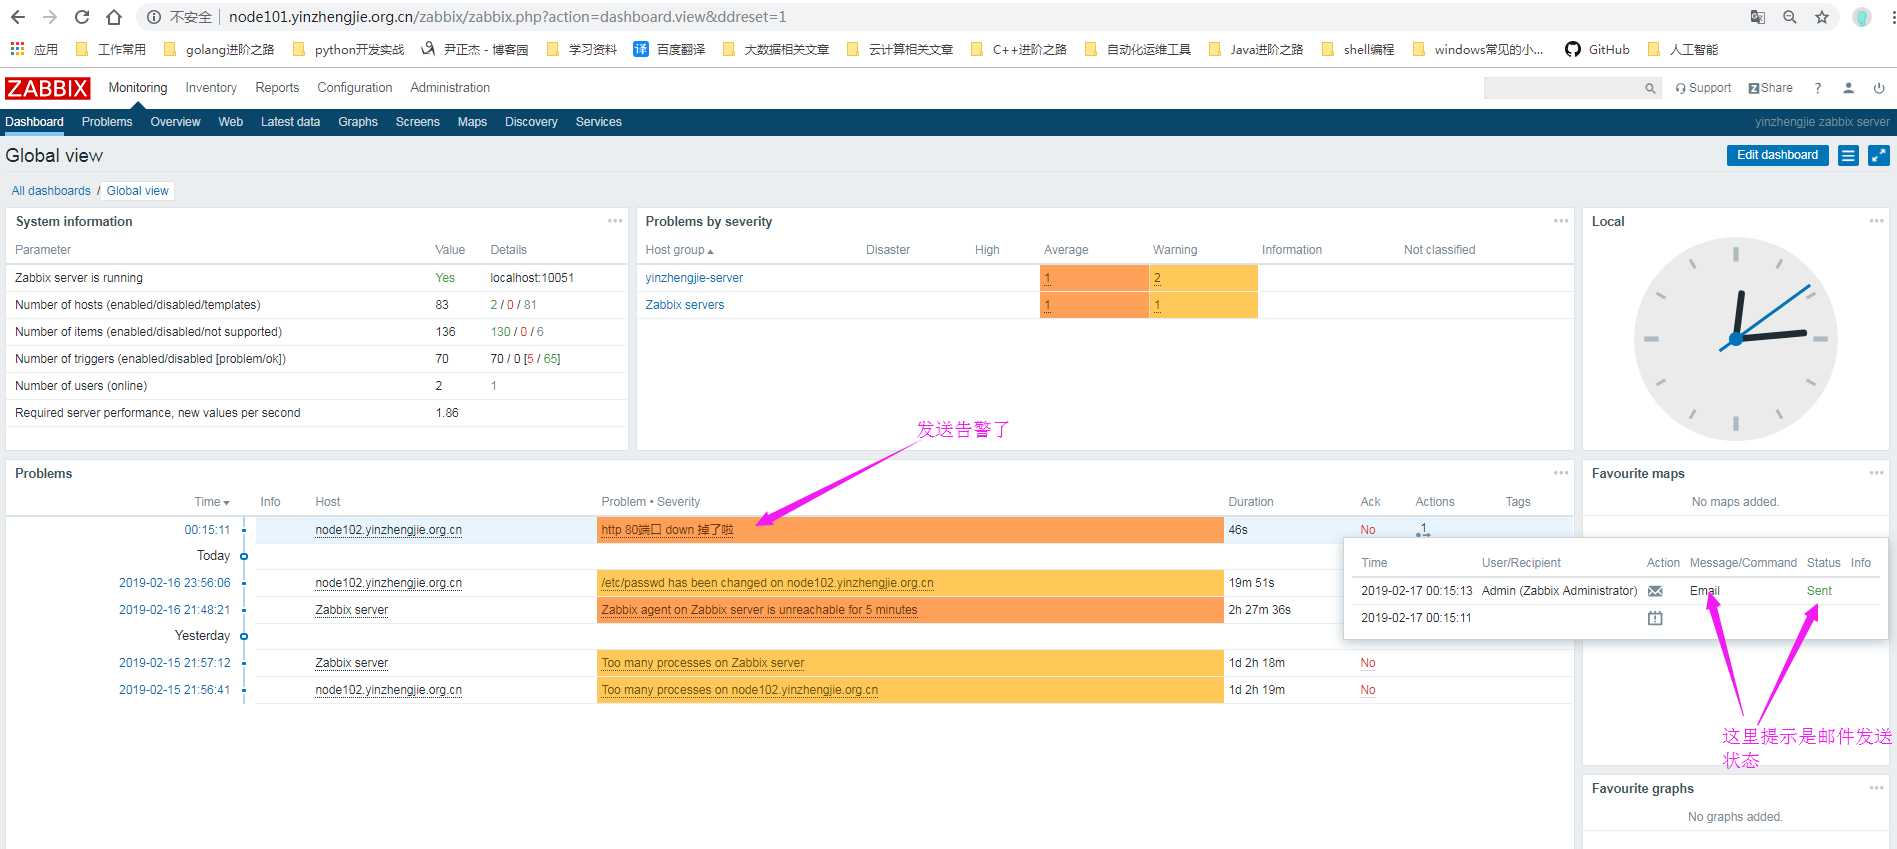Open All dashboards breadcrumb link
Image resolution: width=1897 pixels, height=849 pixels.
(51, 191)
